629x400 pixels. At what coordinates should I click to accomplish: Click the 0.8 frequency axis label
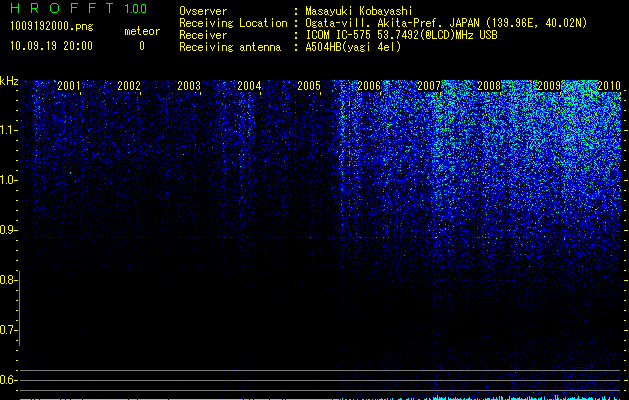click(x=7, y=280)
